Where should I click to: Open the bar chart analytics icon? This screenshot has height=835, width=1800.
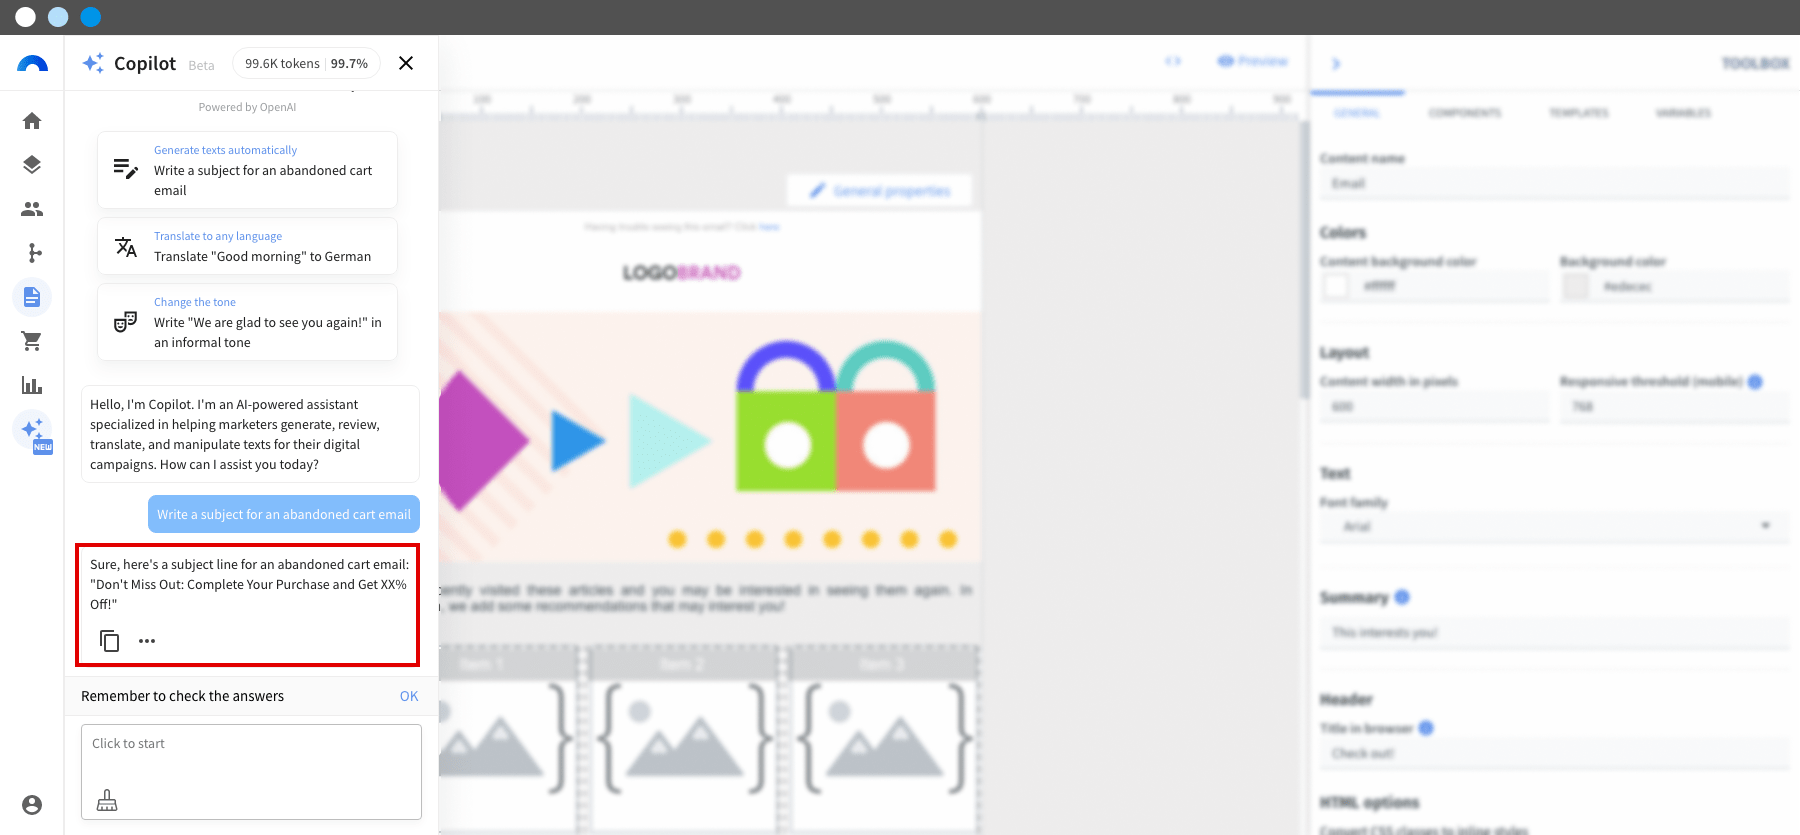click(32, 385)
